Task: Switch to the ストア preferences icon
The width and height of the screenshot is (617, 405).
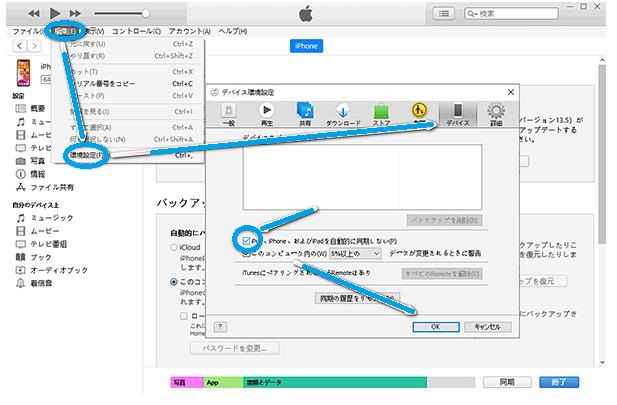Action: 381,114
